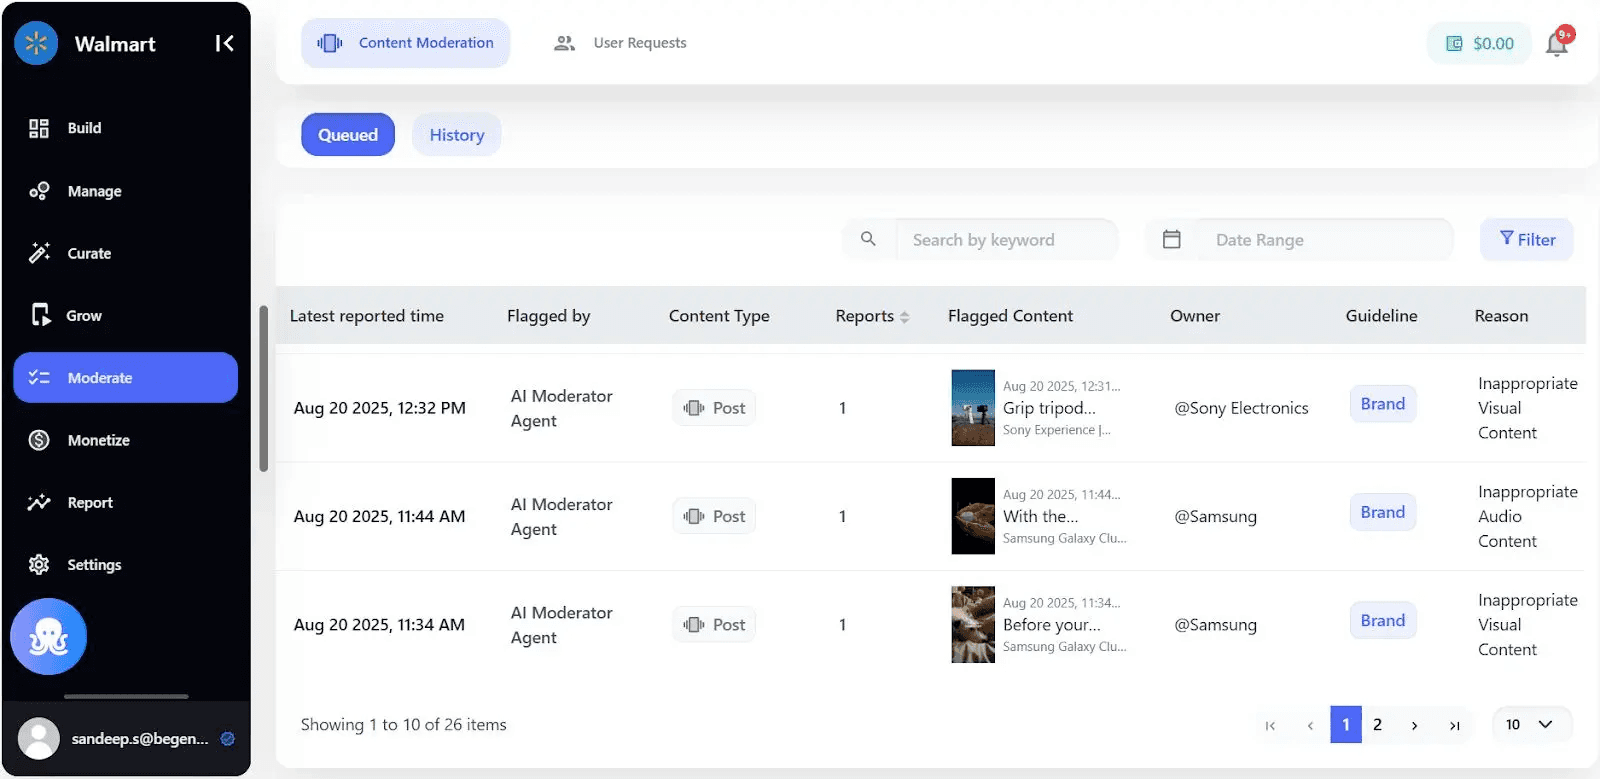Click the @Samsung owner in the 11:44 AM row
1600x779 pixels.
point(1215,516)
